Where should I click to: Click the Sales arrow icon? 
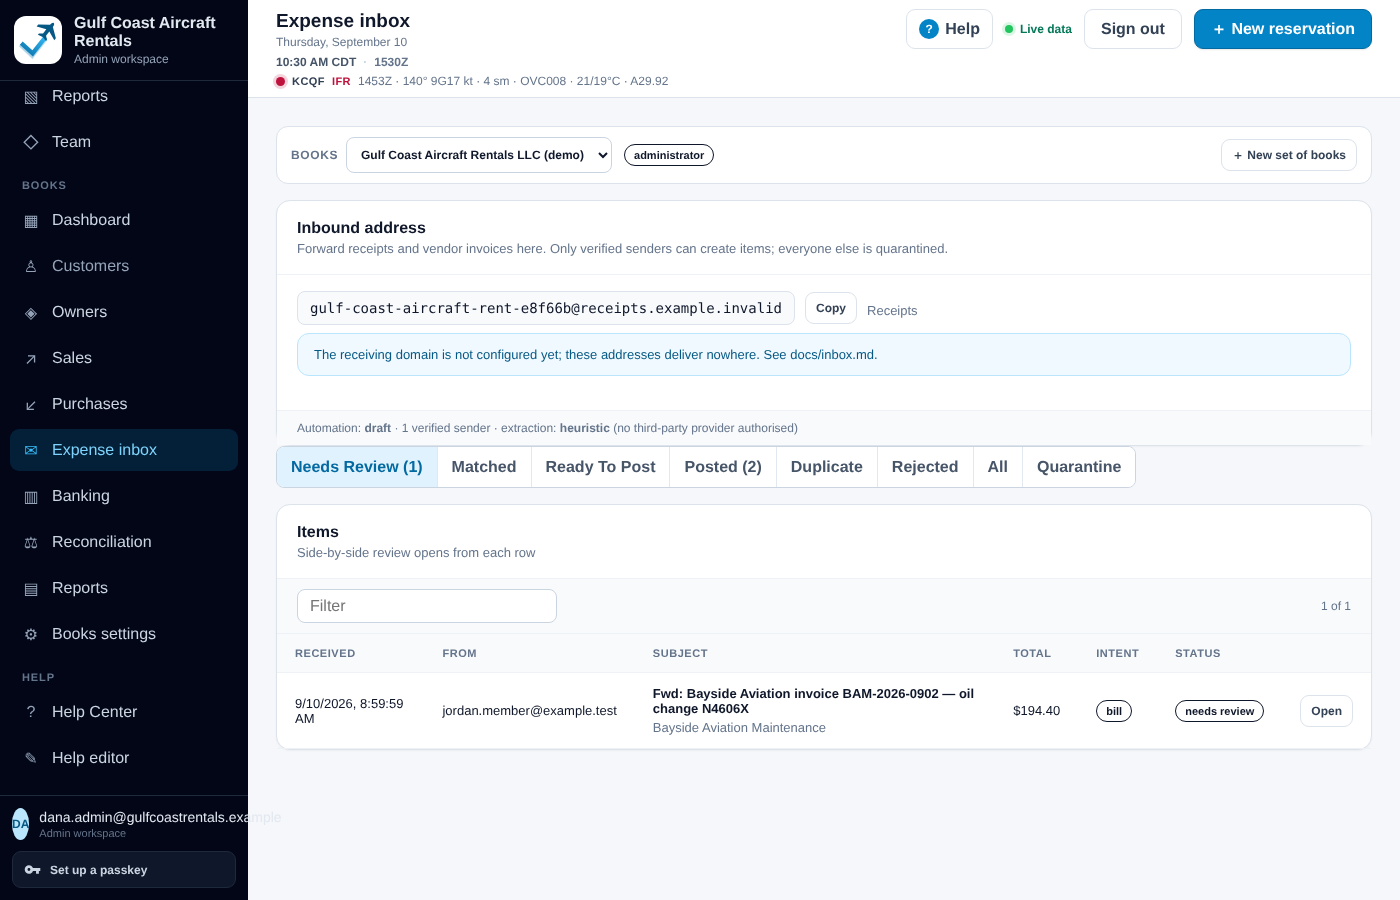(31, 359)
